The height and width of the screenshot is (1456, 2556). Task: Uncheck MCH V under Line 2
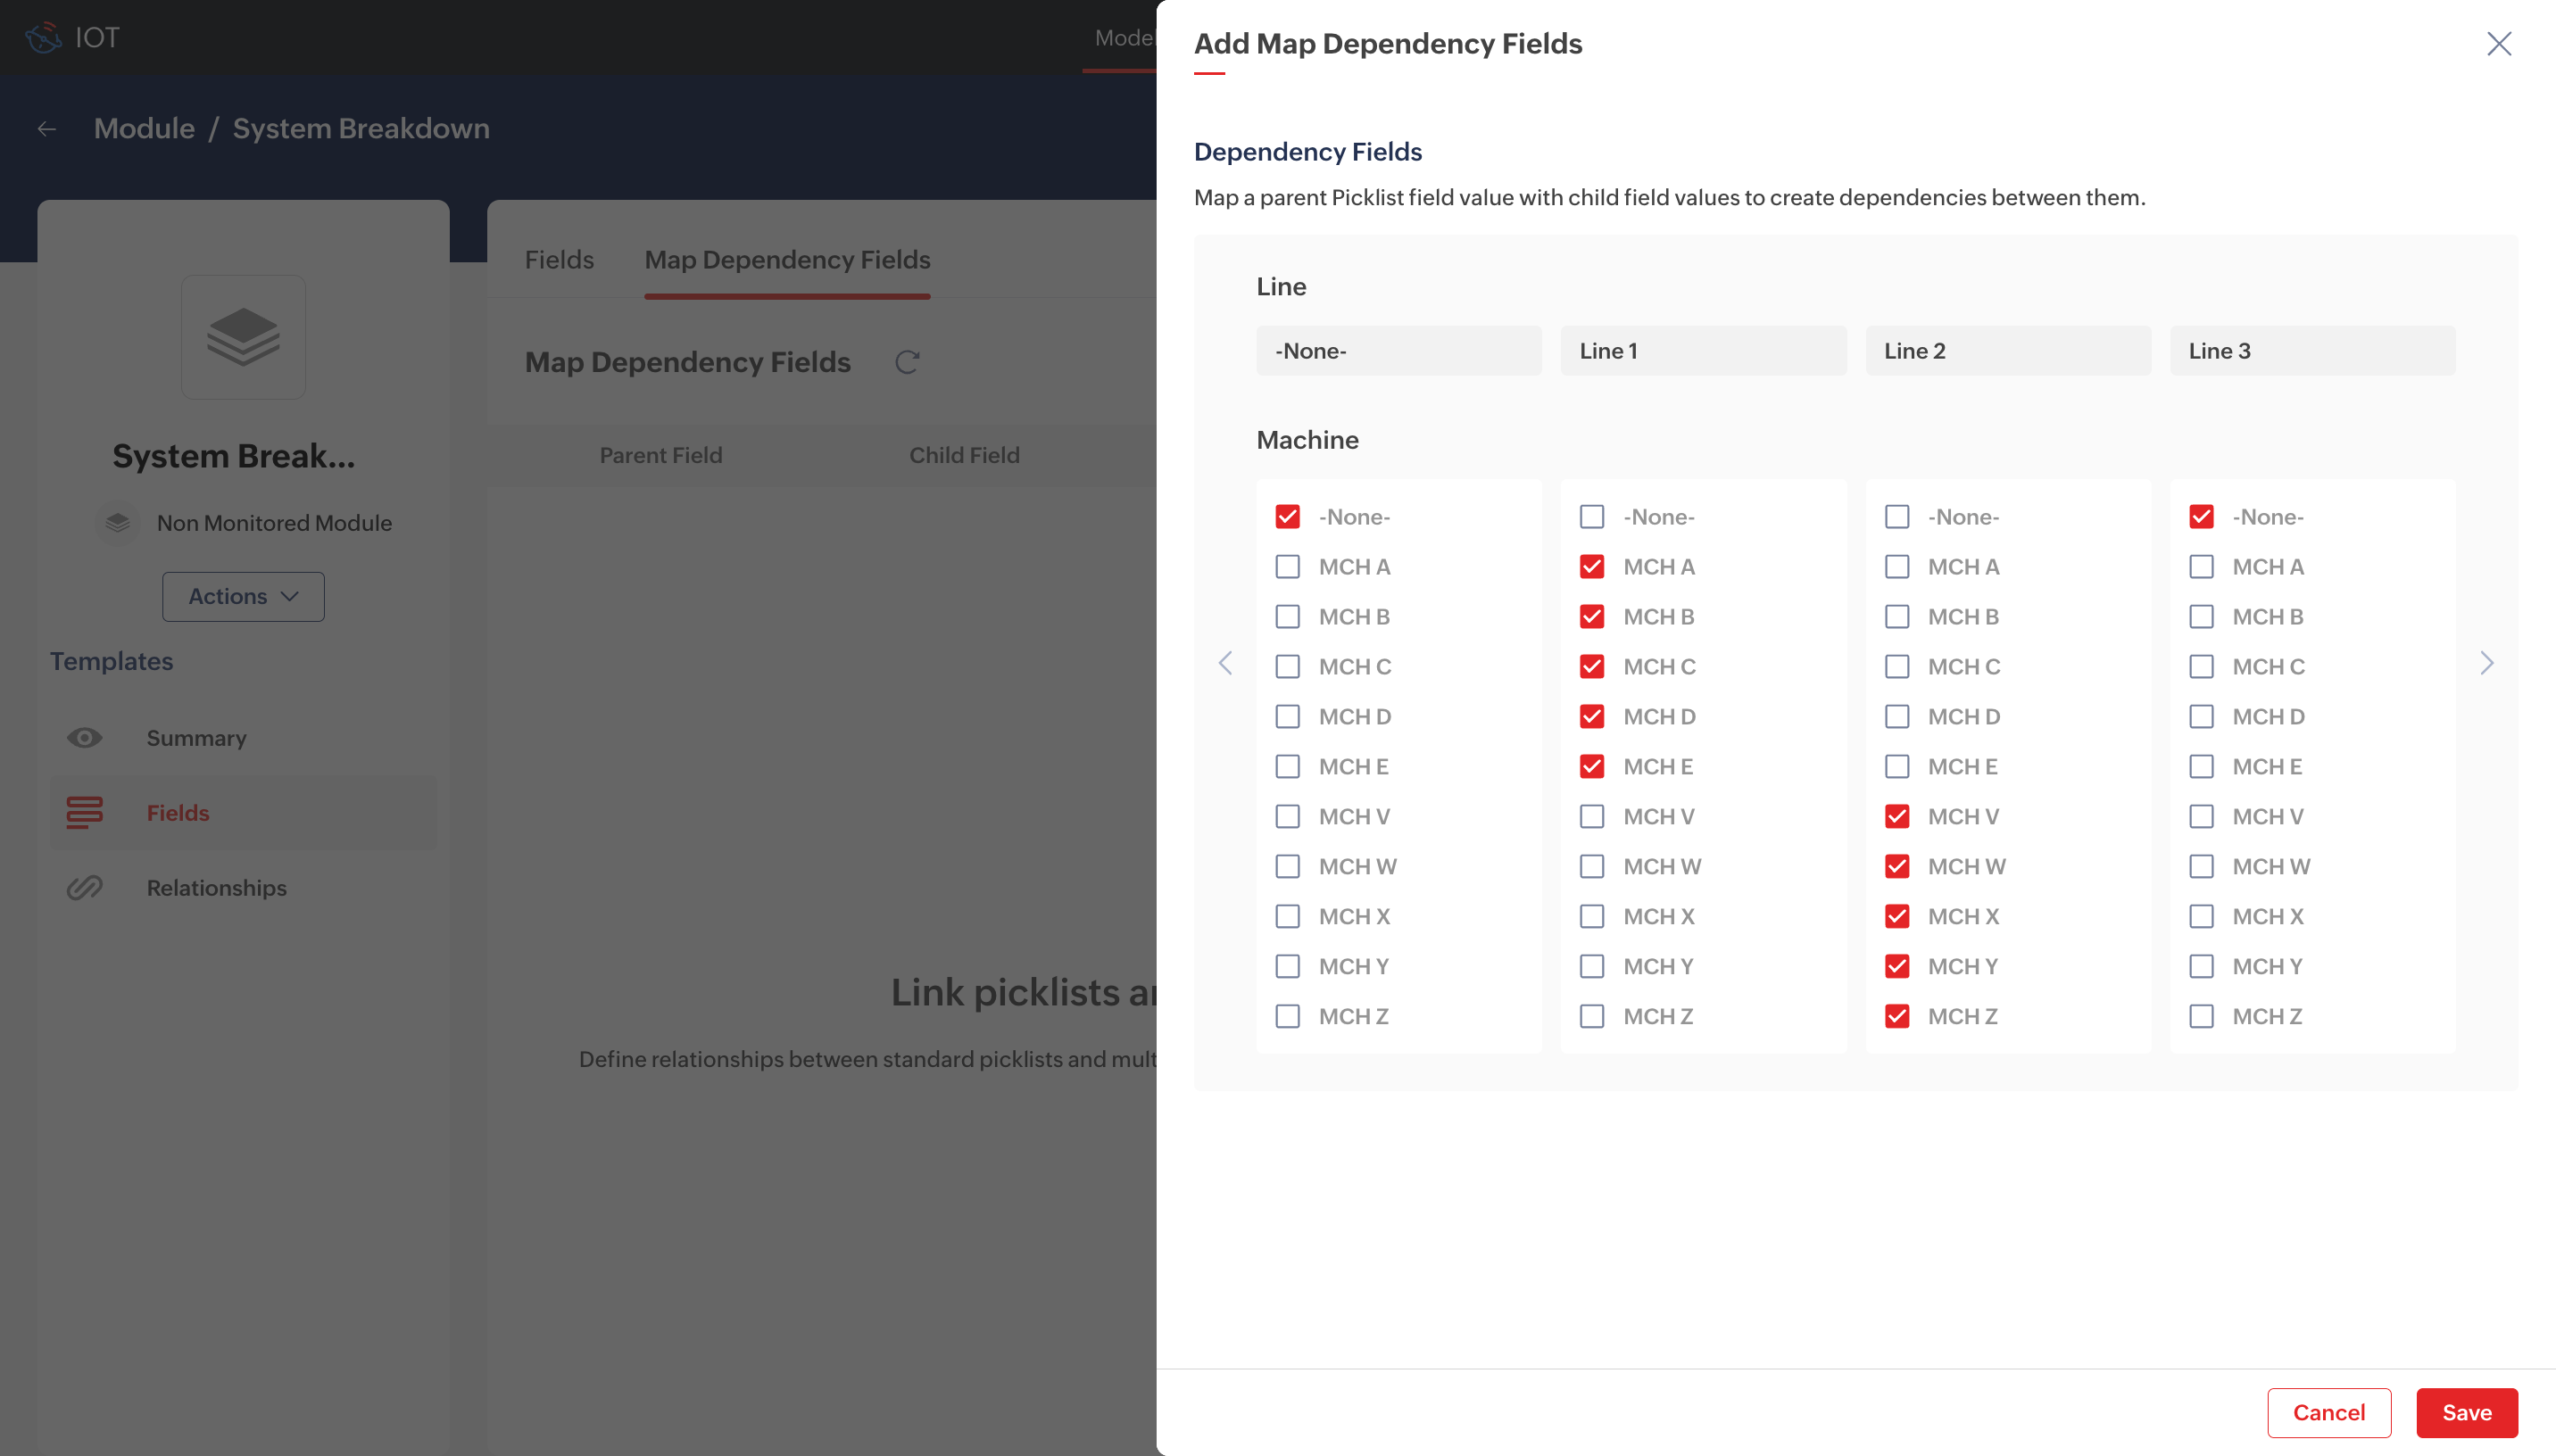tap(1896, 817)
